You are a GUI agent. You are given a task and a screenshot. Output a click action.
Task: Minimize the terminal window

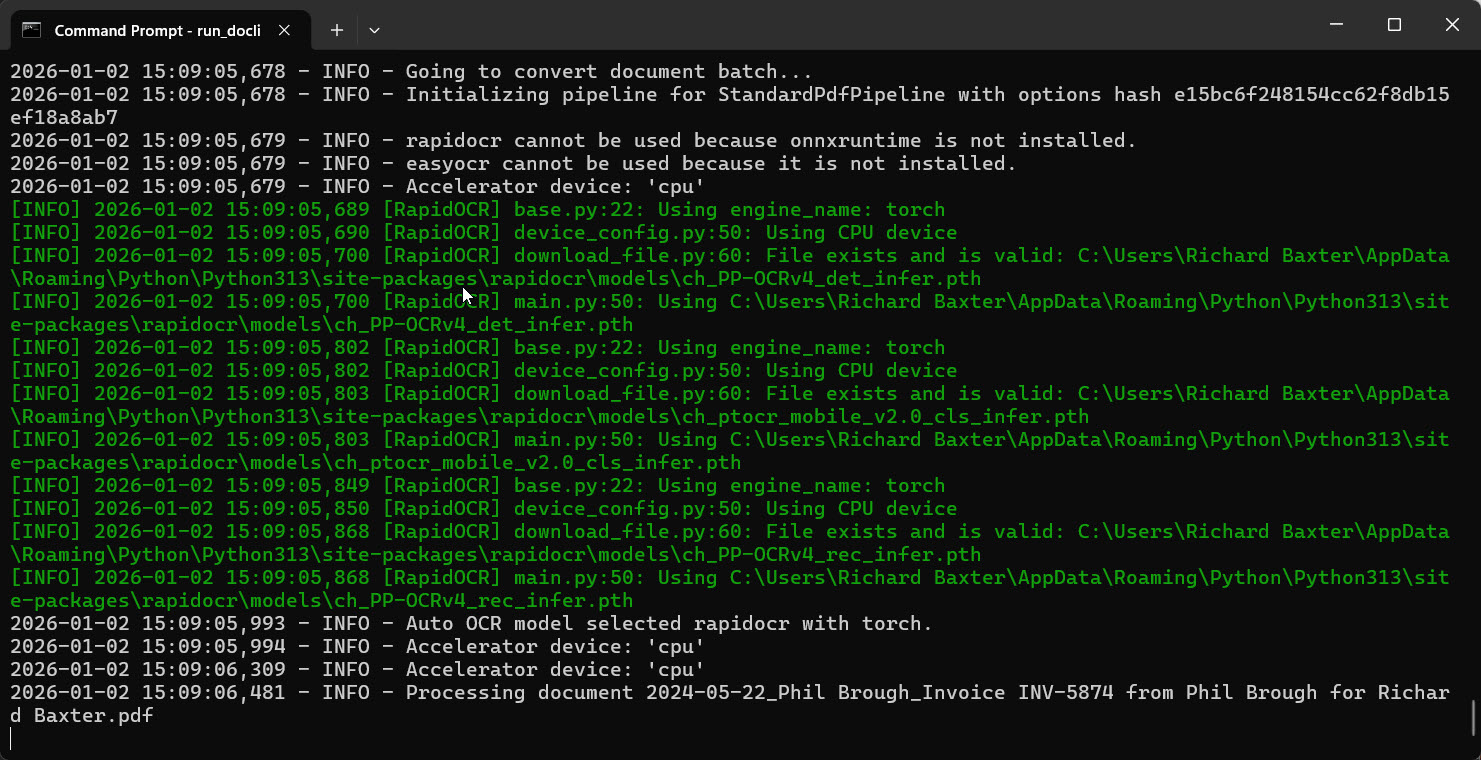(x=1336, y=25)
